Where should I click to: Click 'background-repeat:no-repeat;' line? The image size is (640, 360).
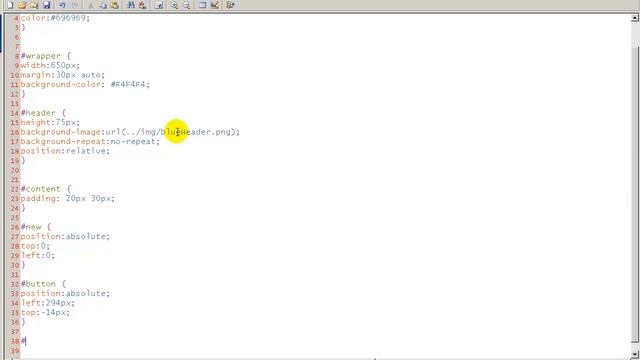pos(90,141)
